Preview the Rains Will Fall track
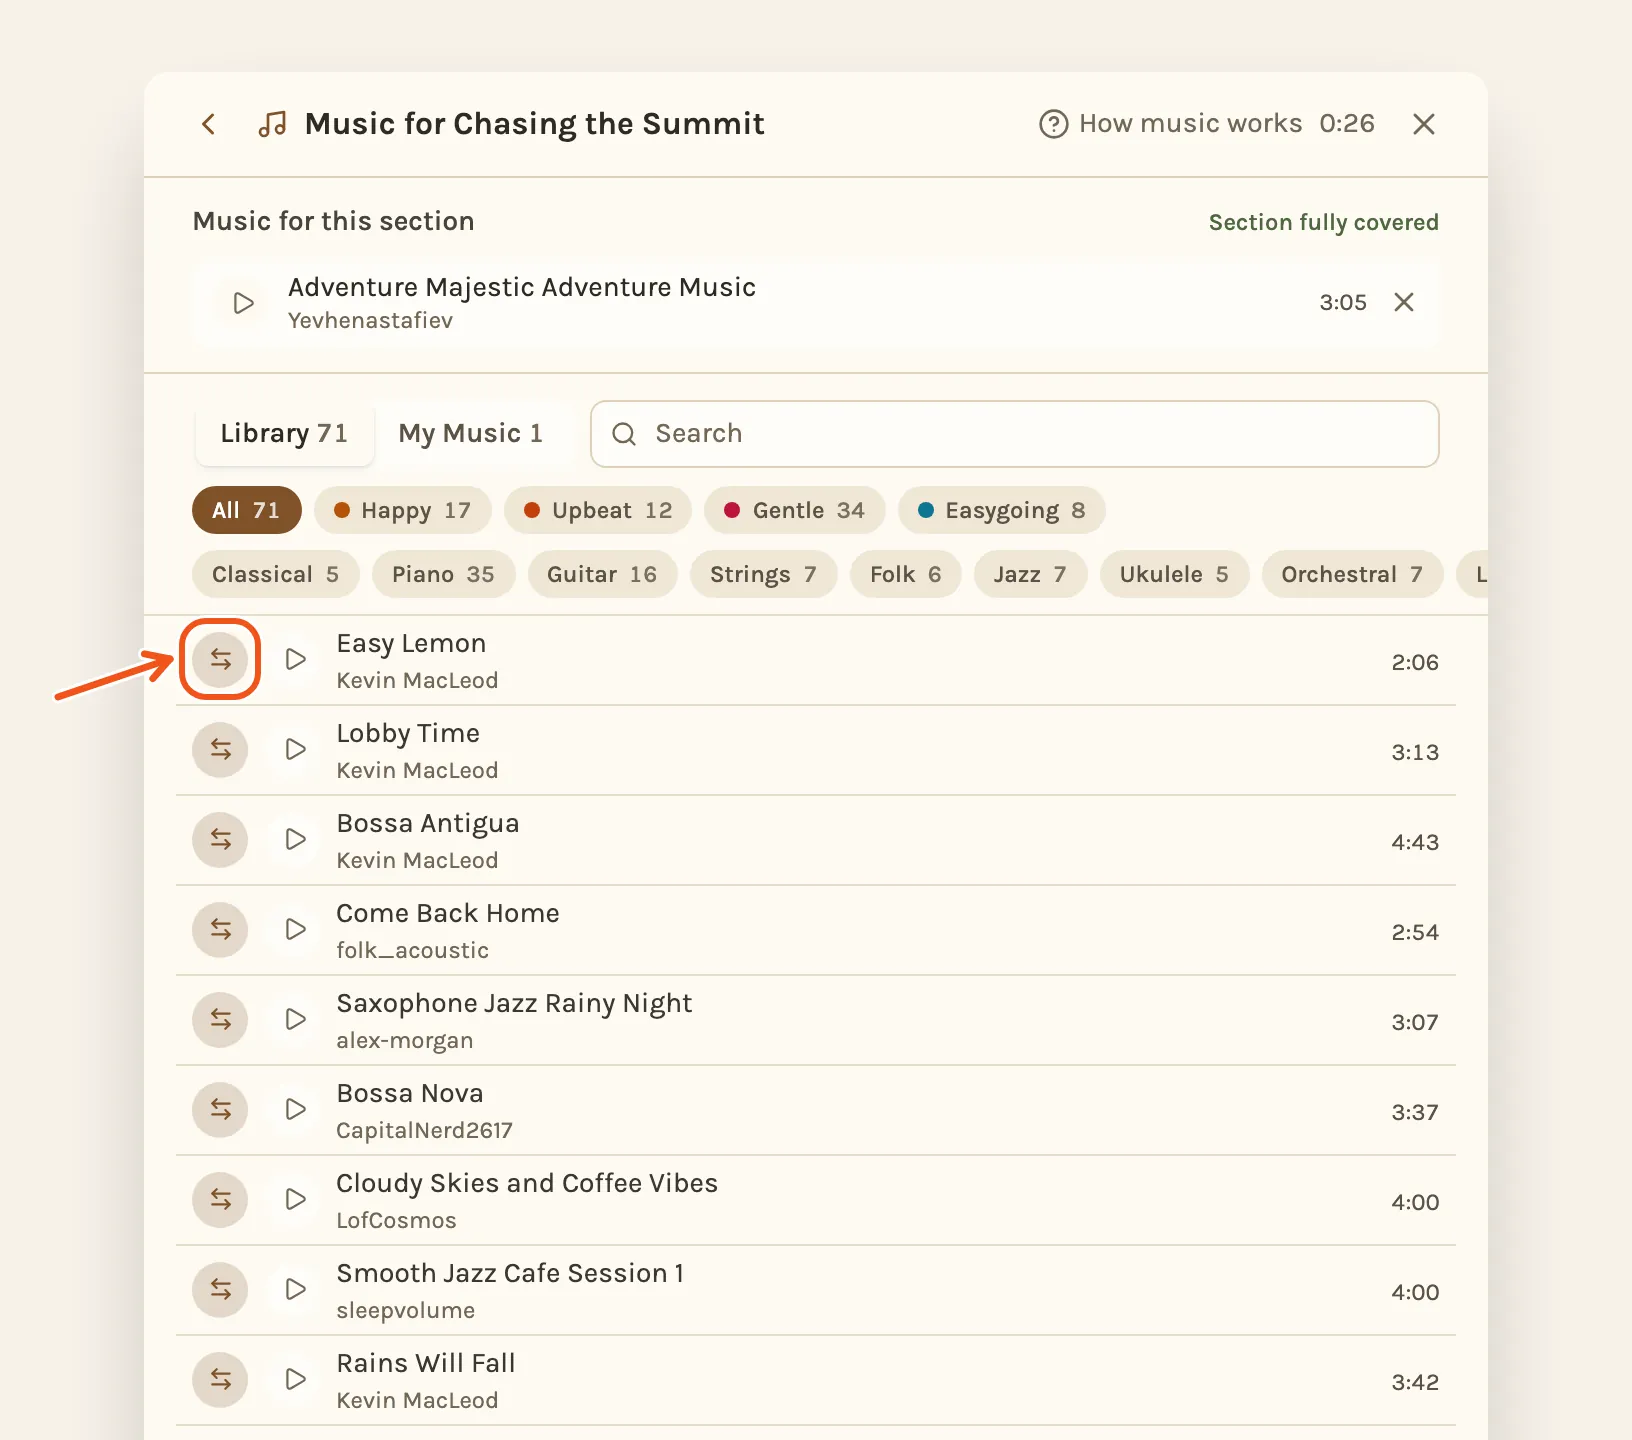 [295, 1379]
